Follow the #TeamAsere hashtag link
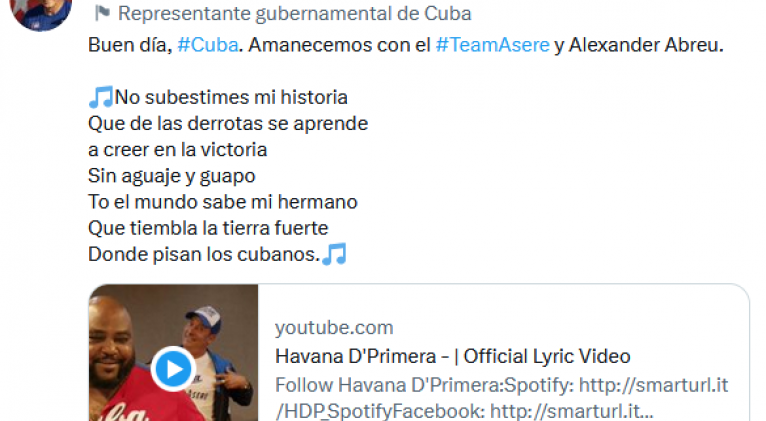This screenshot has width=766, height=421. point(492,45)
